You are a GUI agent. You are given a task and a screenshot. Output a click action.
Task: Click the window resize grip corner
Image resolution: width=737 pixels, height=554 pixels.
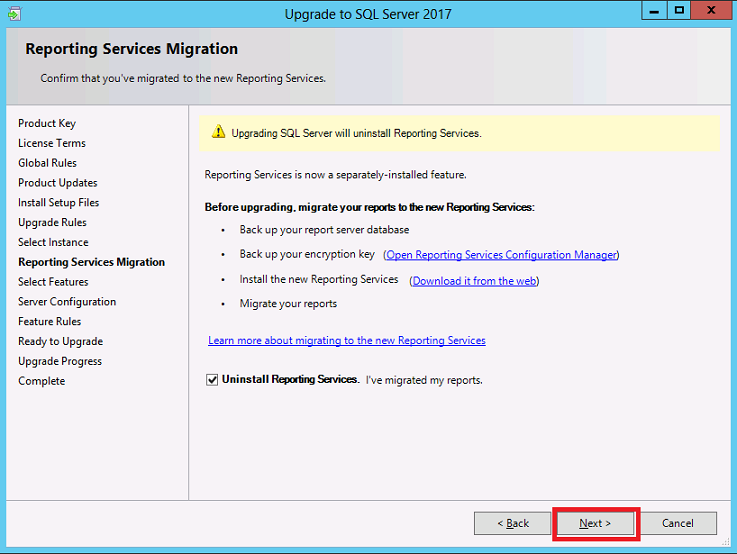pos(726,543)
